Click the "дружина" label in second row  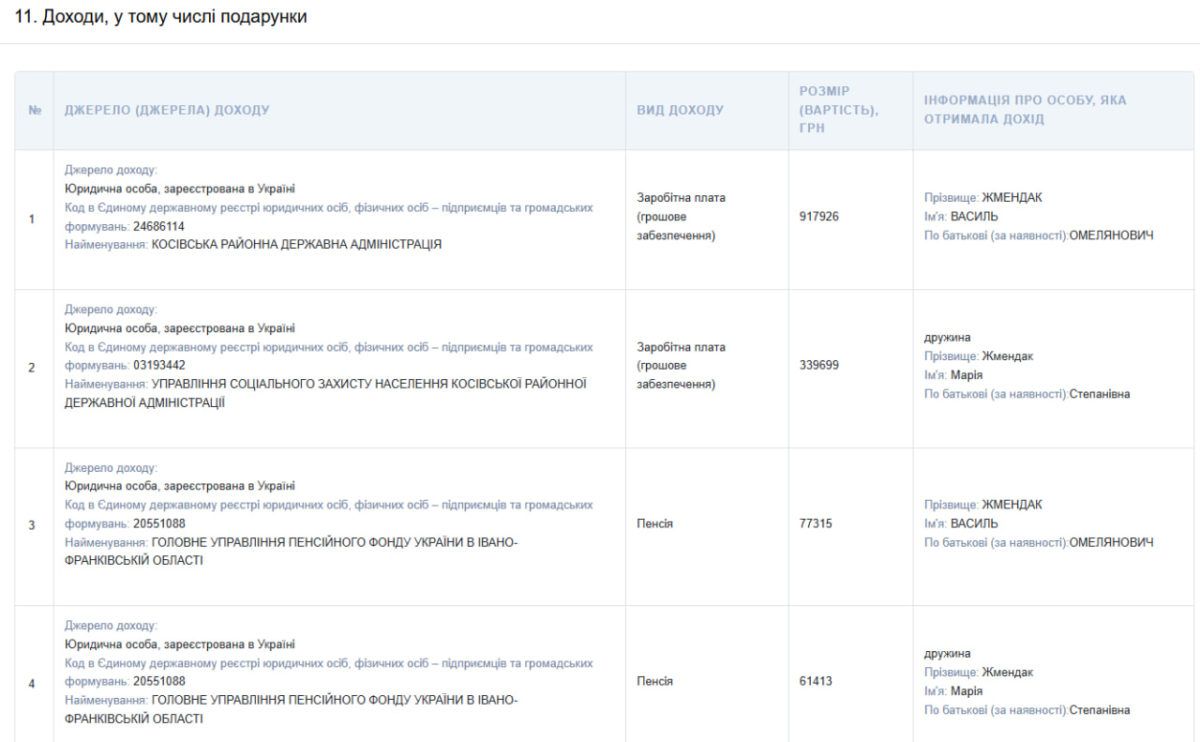[947, 338]
